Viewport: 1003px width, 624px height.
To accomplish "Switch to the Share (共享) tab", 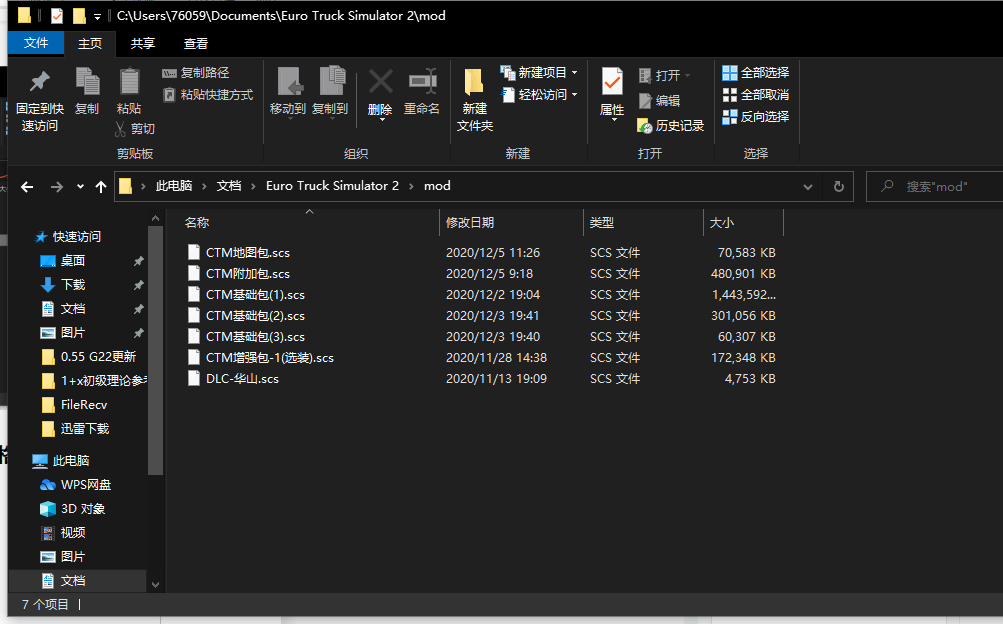I will pos(143,43).
